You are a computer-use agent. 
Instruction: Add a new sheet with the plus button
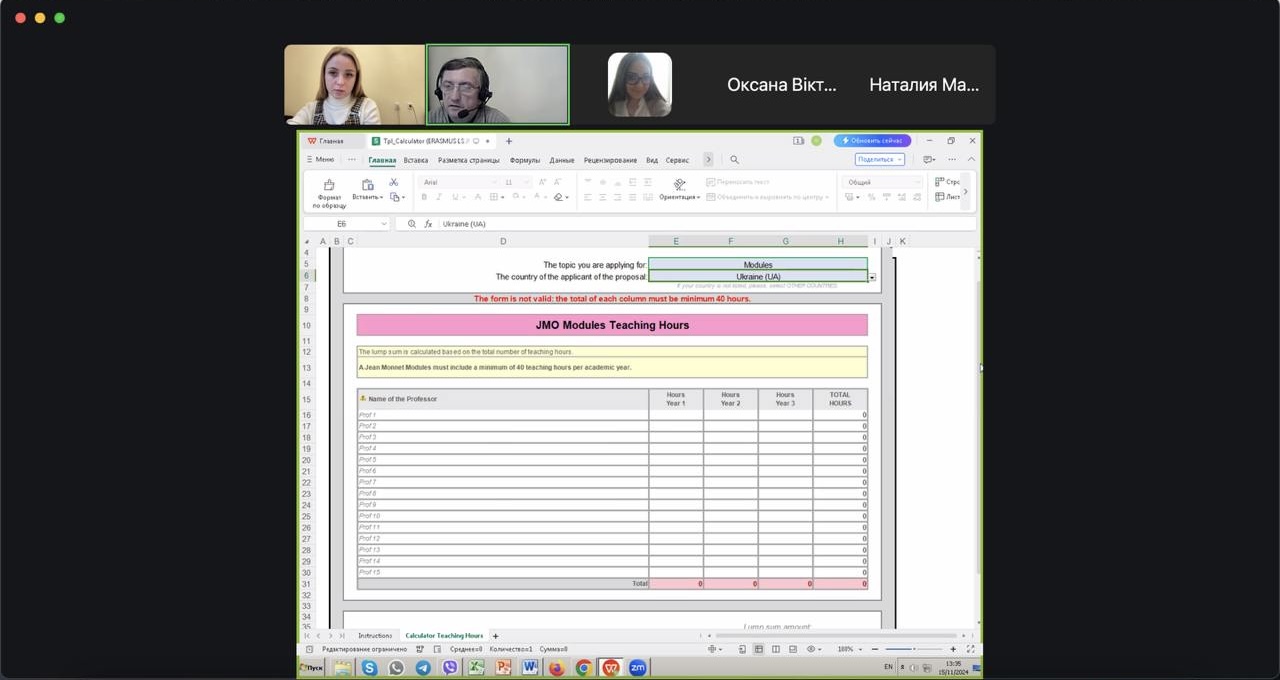pos(495,636)
